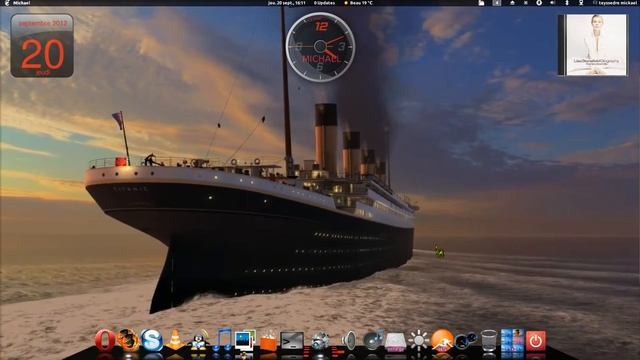Click the volume icon in top panel
The image size is (640, 360).
[553, 3]
